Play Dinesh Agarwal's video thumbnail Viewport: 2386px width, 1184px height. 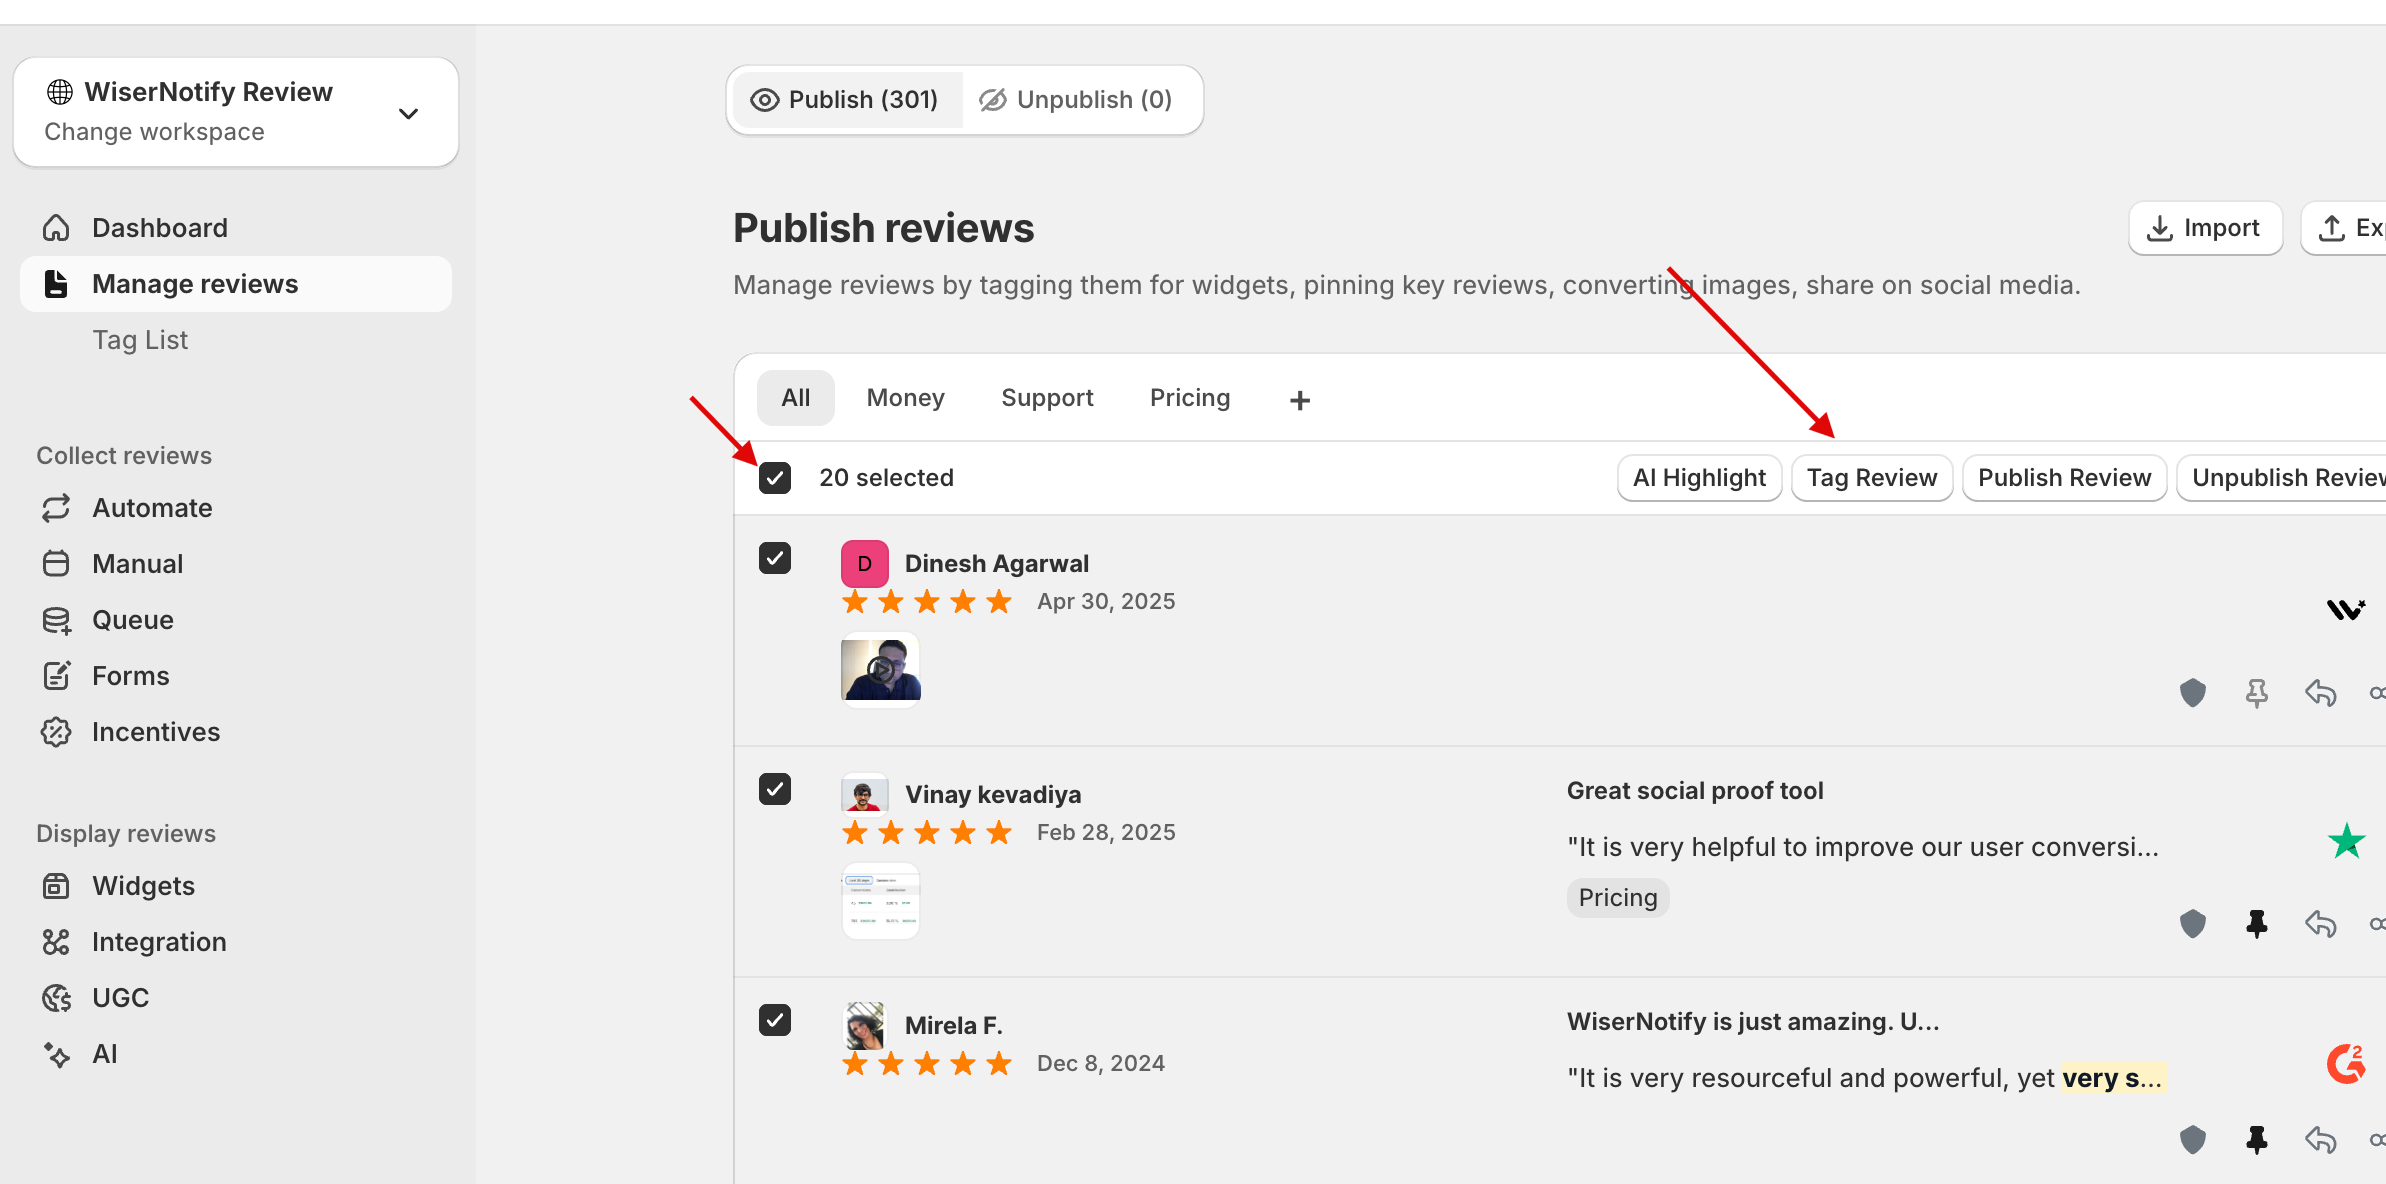click(x=880, y=669)
